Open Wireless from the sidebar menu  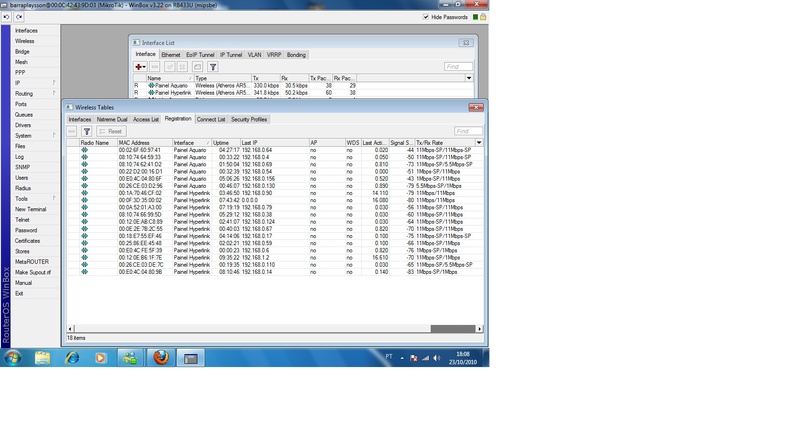24,41
